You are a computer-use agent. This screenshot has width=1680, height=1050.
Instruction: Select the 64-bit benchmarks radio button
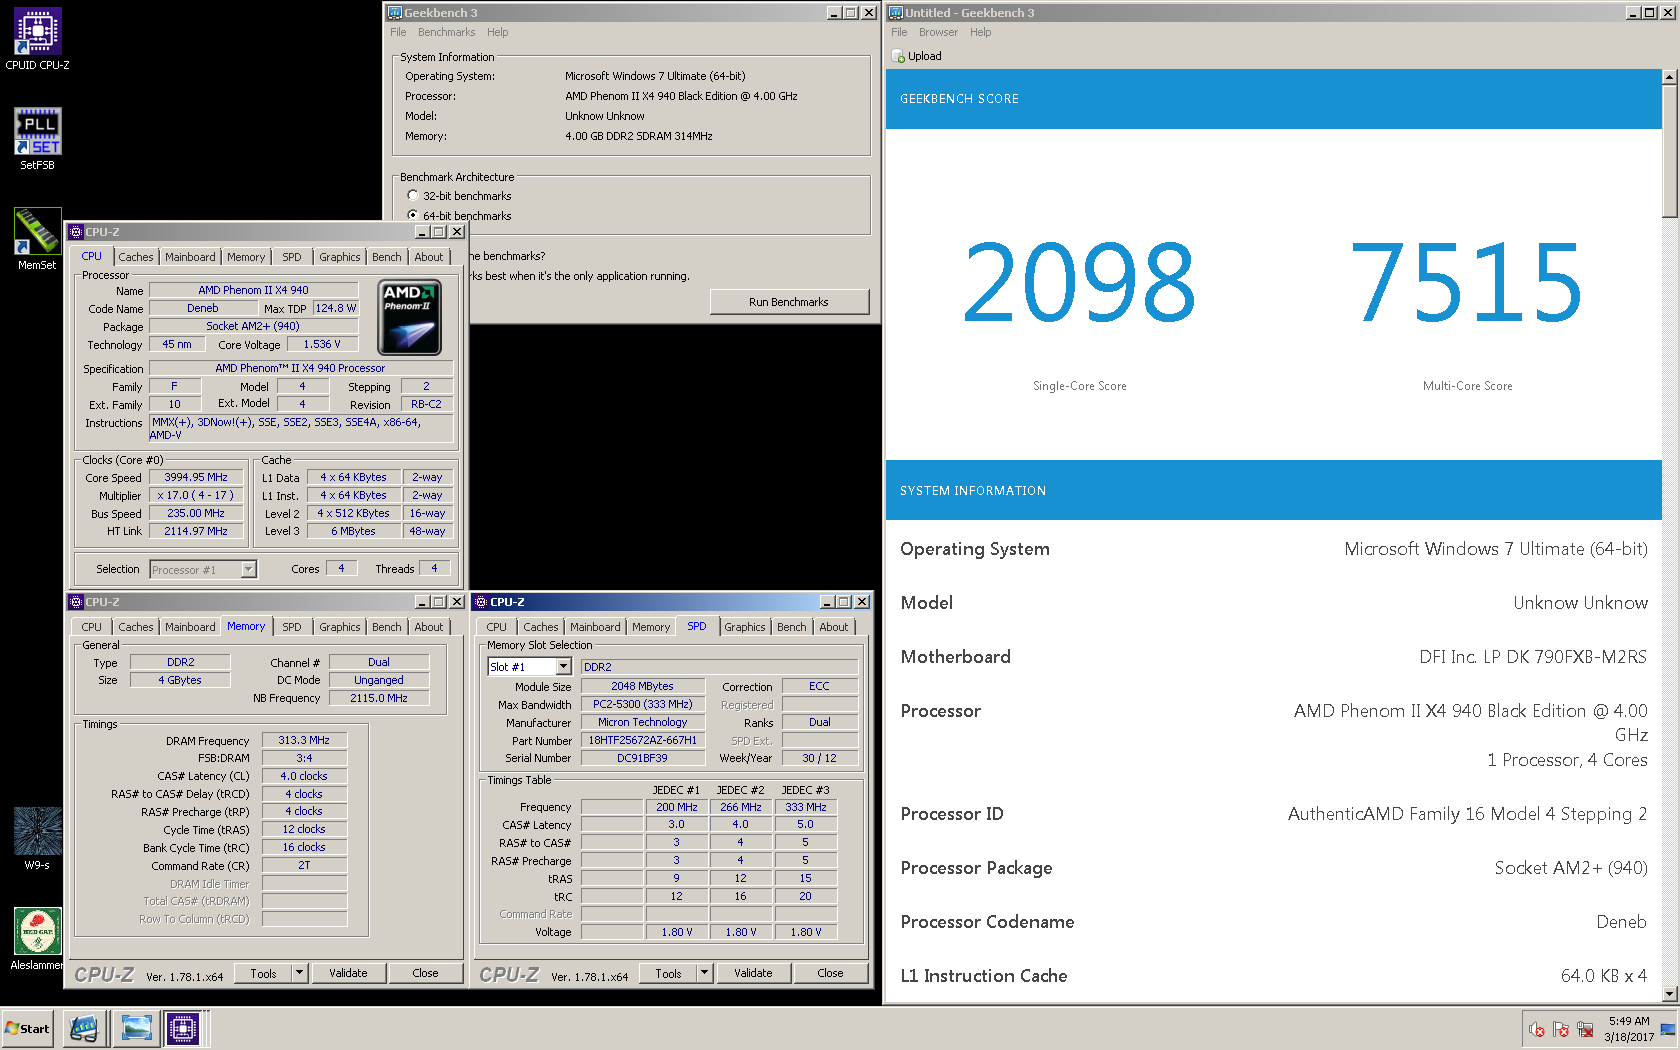pos(413,216)
